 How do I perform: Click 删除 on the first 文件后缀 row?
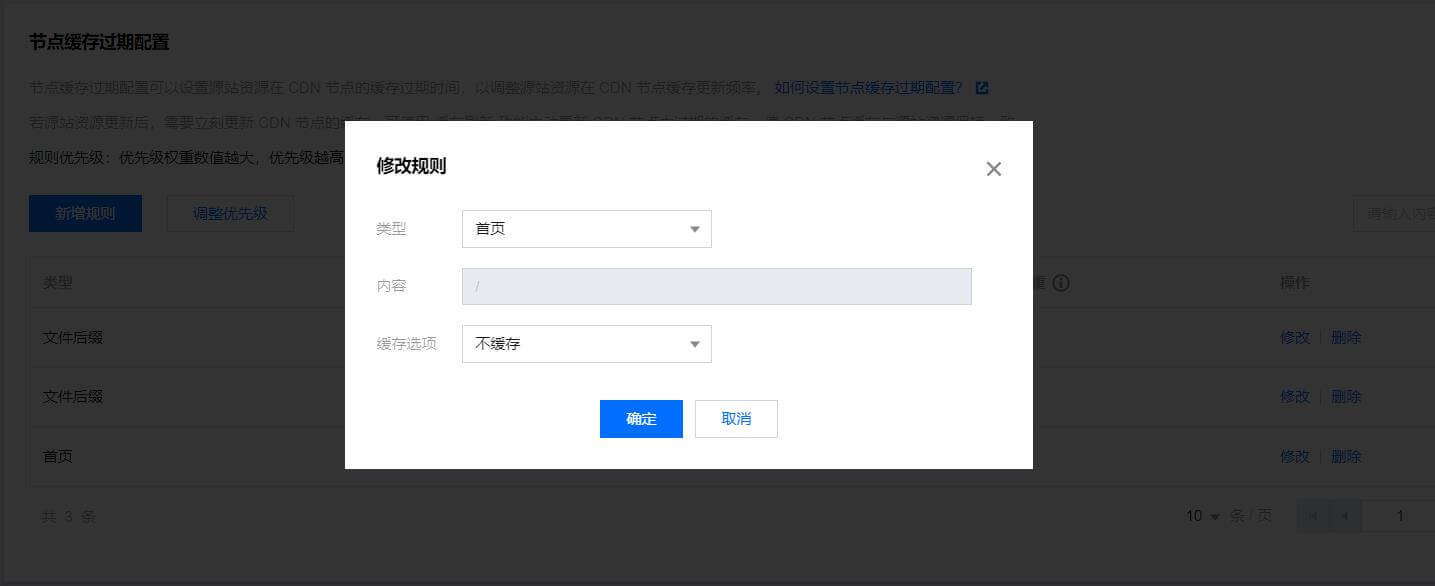[x=1347, y=337]
